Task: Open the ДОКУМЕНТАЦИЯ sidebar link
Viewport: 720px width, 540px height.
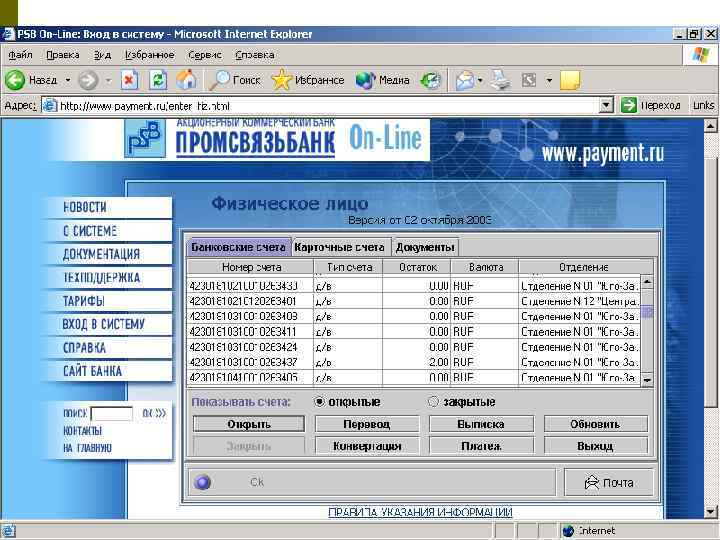Action: (101, 254)
